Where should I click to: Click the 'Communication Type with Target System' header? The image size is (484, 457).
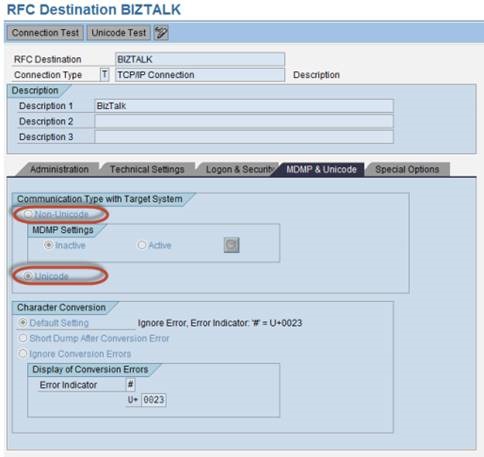pos(100,199)
